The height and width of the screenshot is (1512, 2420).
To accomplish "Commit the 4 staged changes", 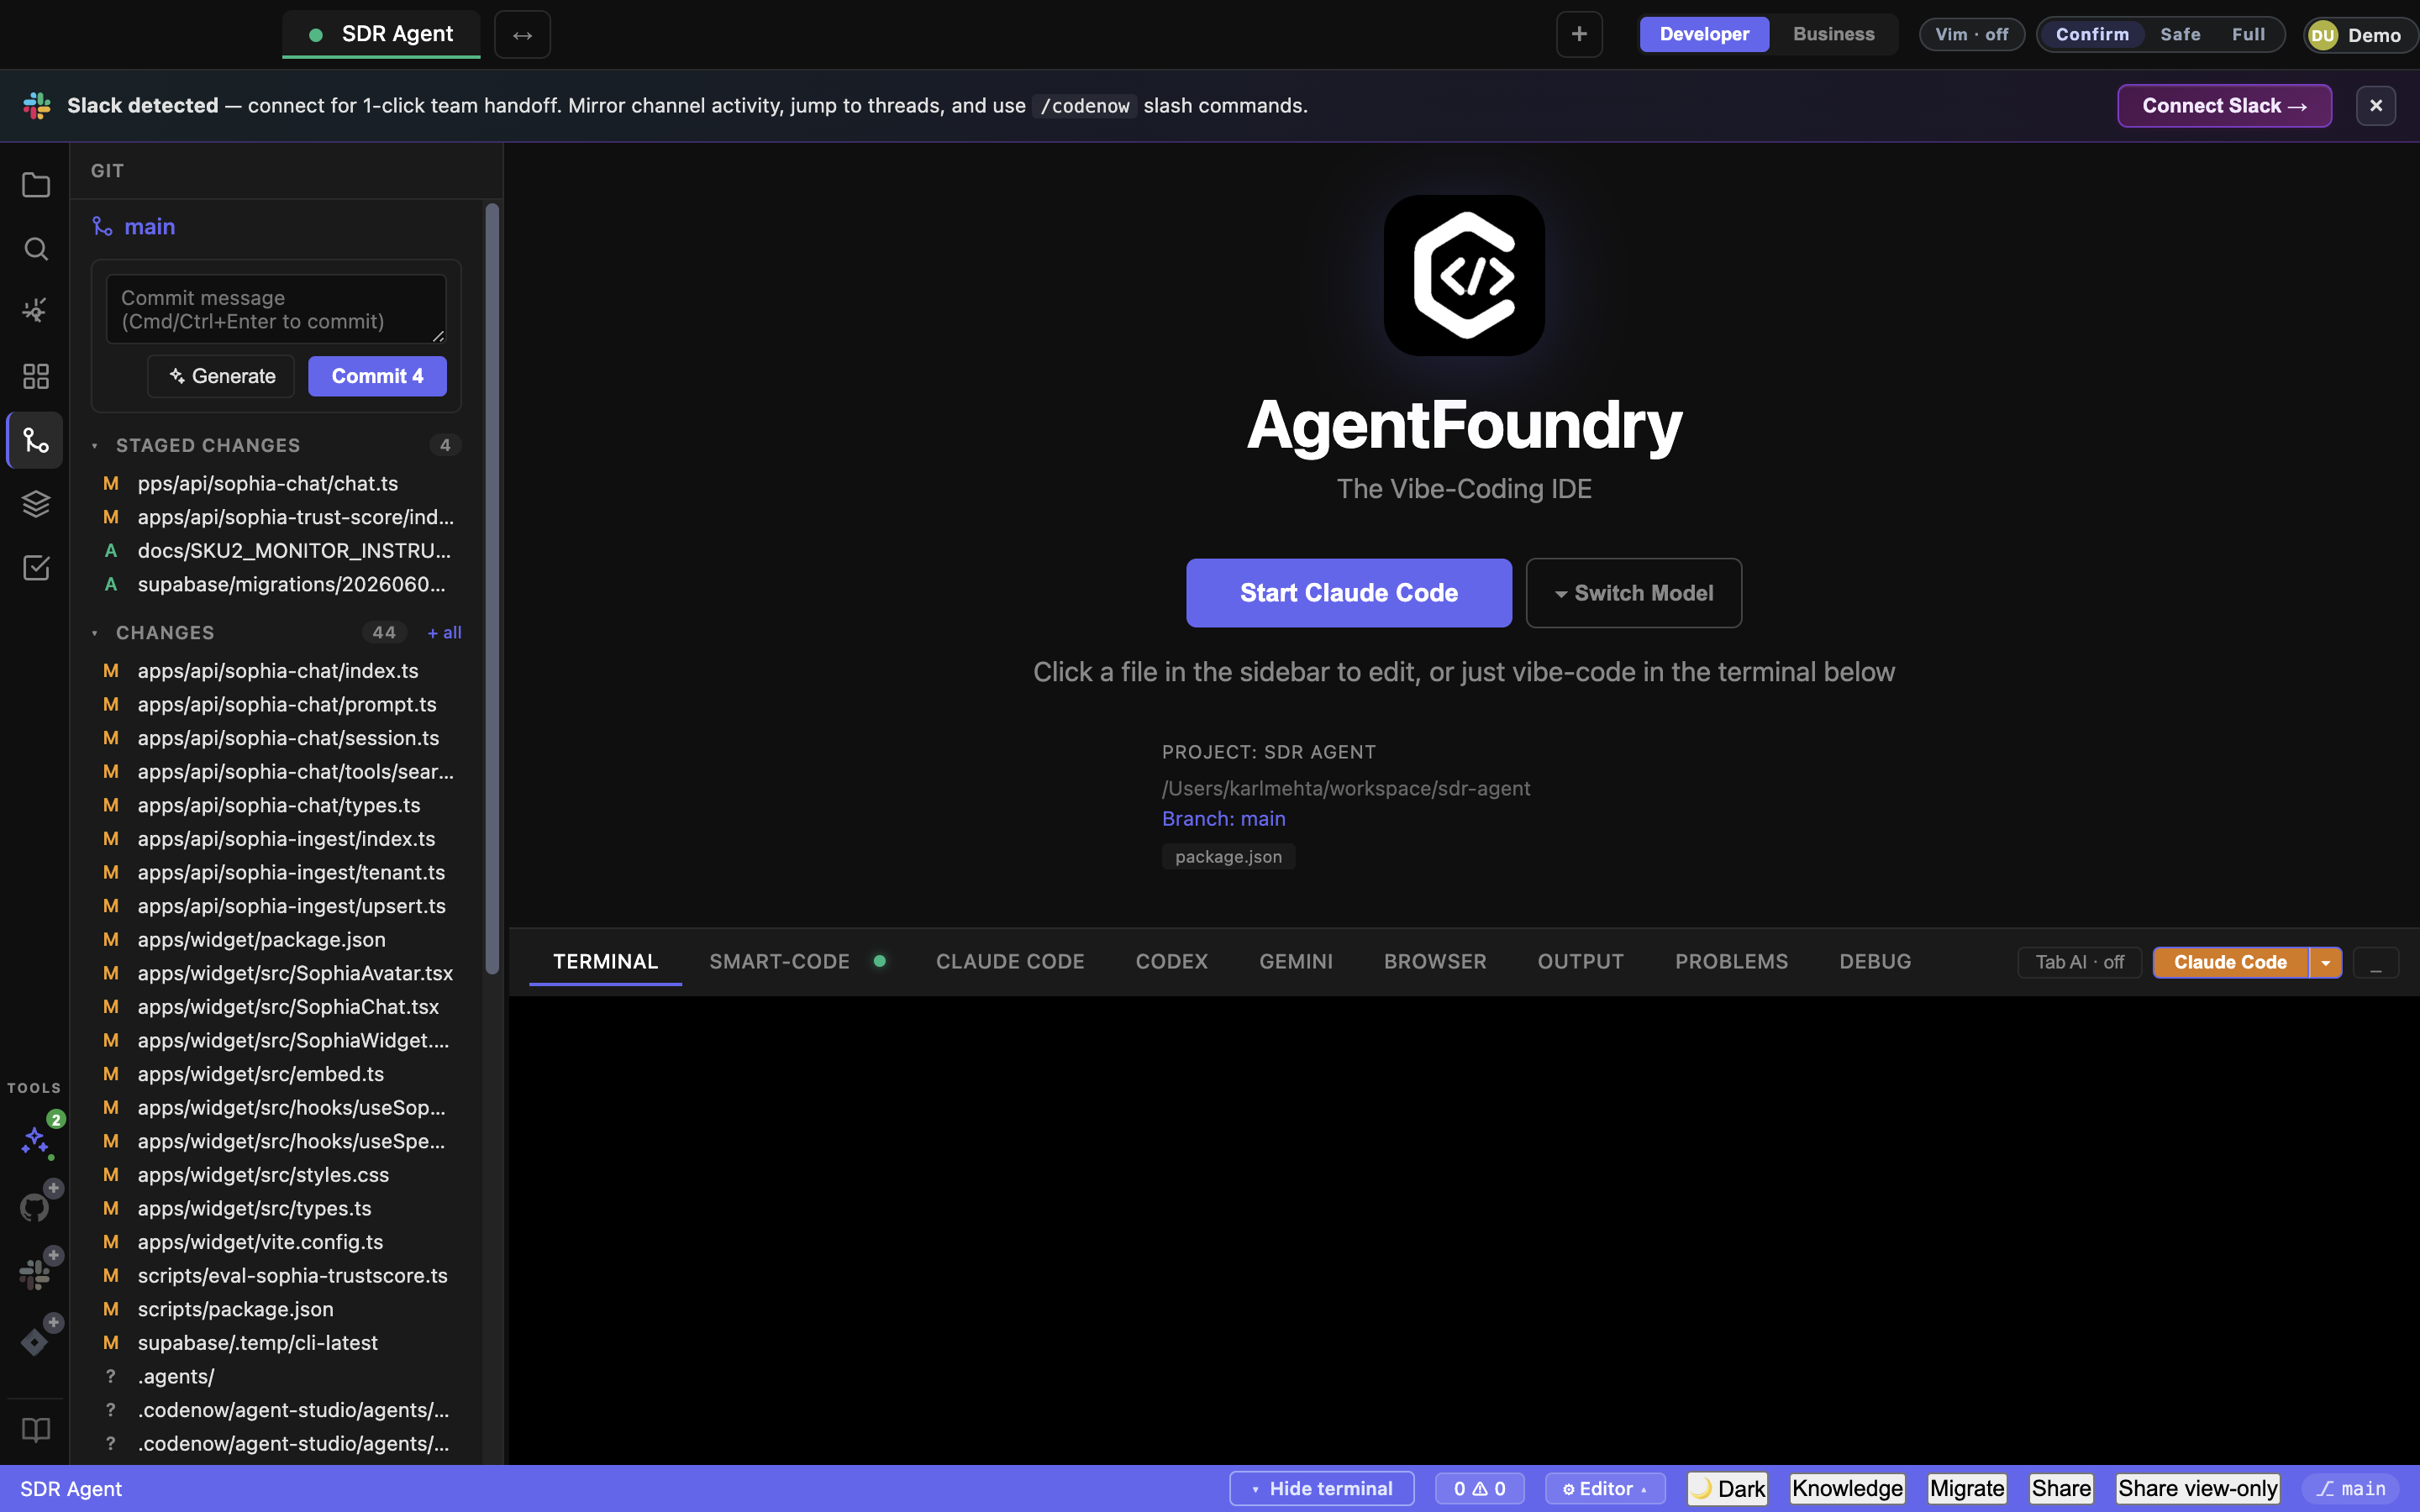I will (x=377, y=376).
